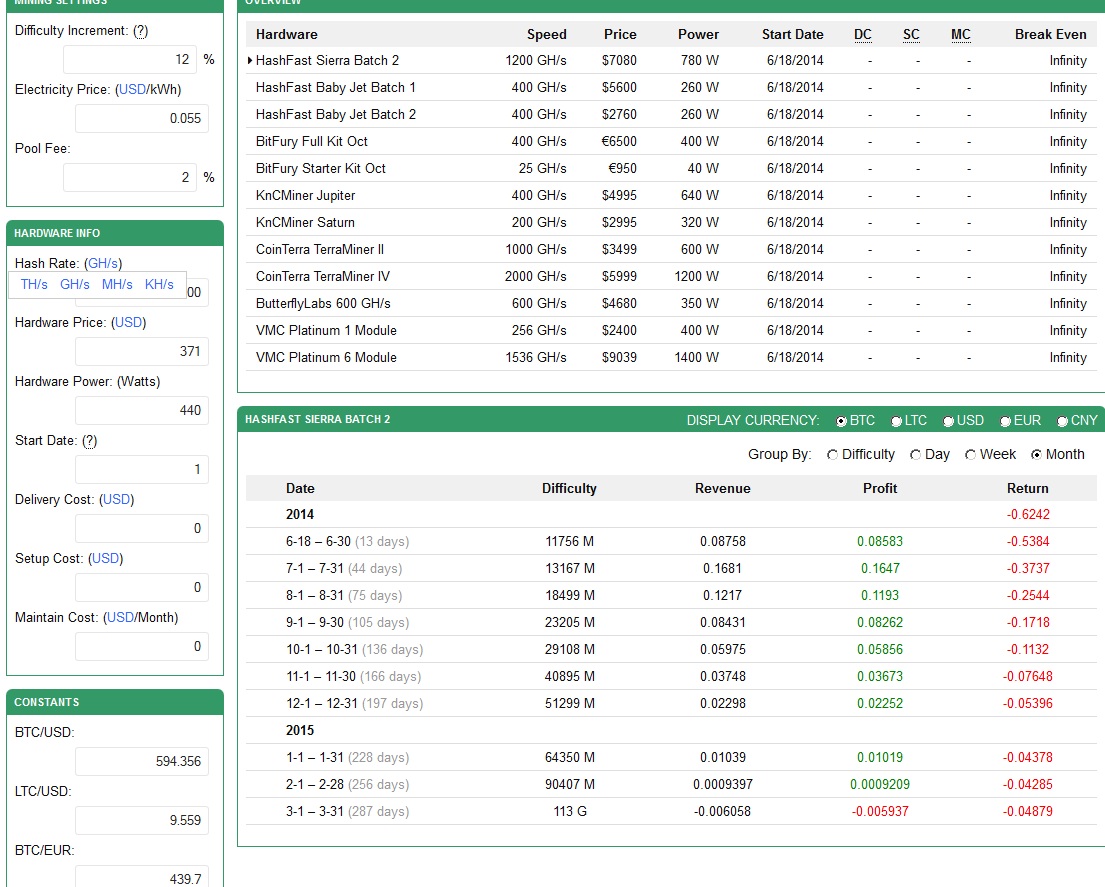The width and height of the screenshot is (1105, 887).
Task: Group results by Day
Action: point(915,455)
